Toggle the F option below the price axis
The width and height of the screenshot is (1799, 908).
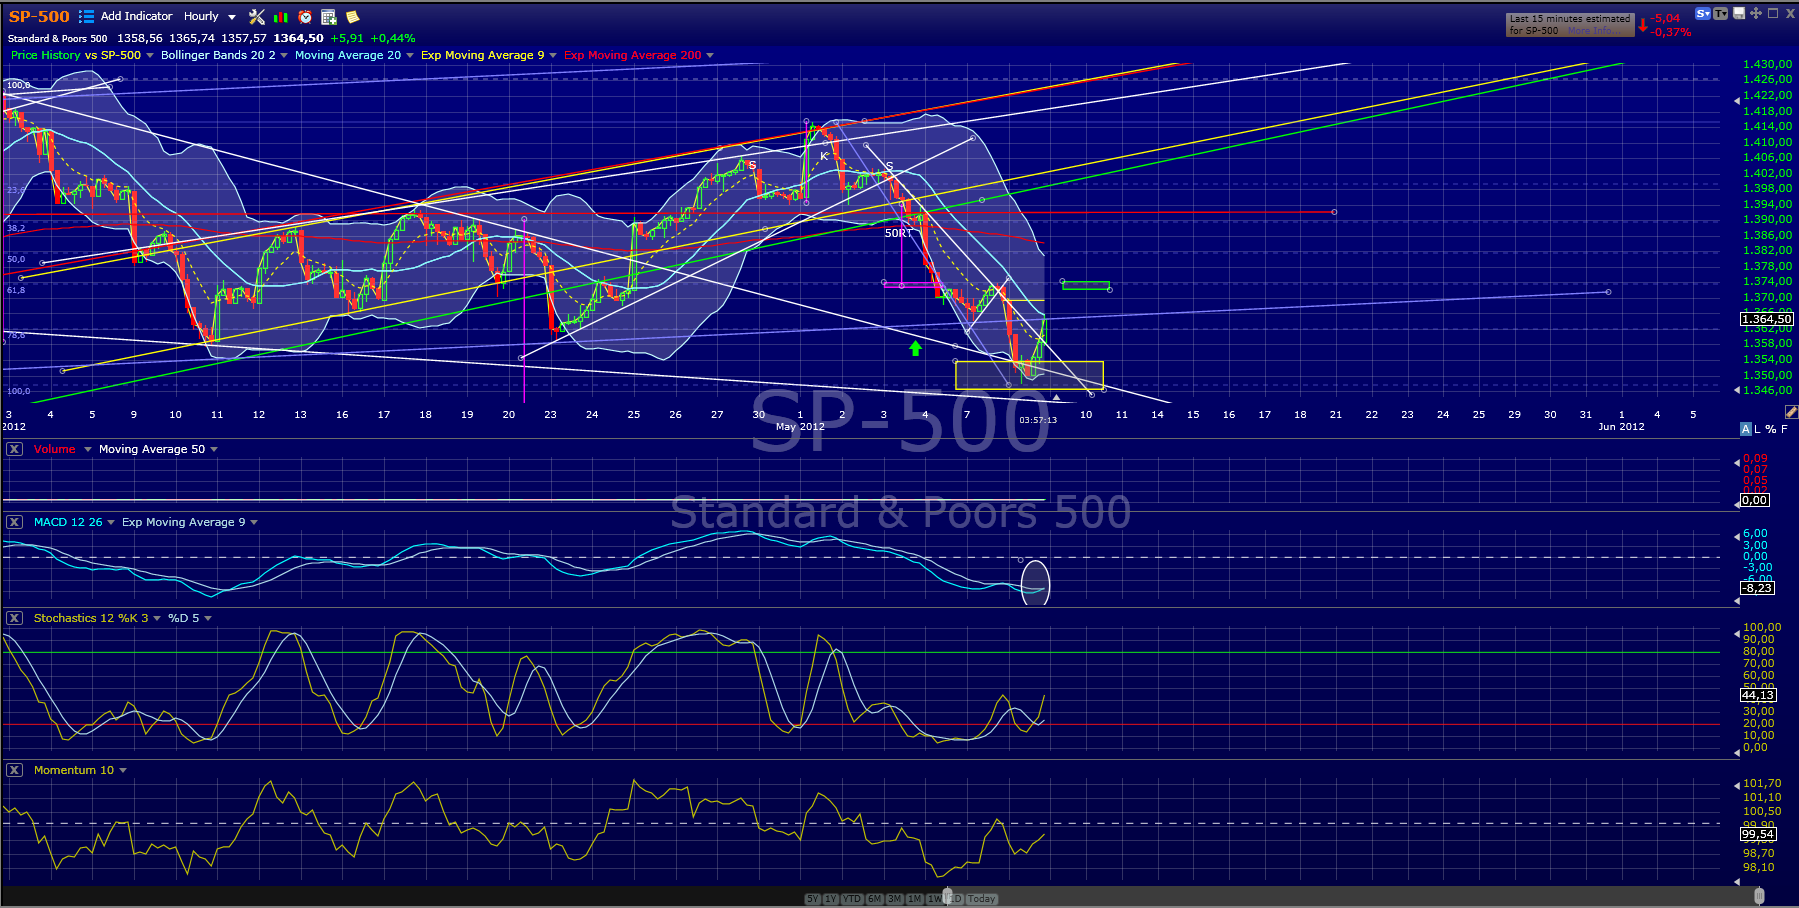click(1784, 429)
